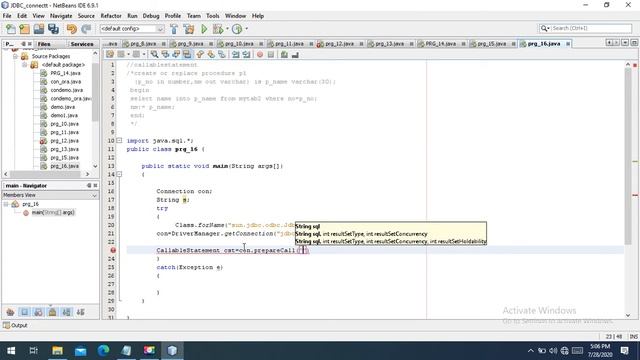Viewport: 640px width, 360px height.
Task: Click the Open Project toolbar icon
Action: [39, 29]
